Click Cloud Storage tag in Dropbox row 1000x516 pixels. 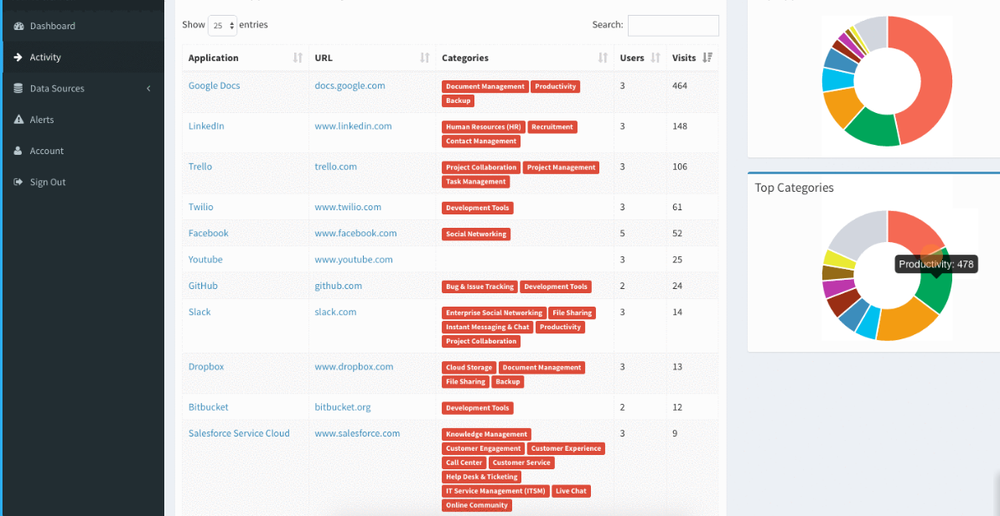coord(469,368)
